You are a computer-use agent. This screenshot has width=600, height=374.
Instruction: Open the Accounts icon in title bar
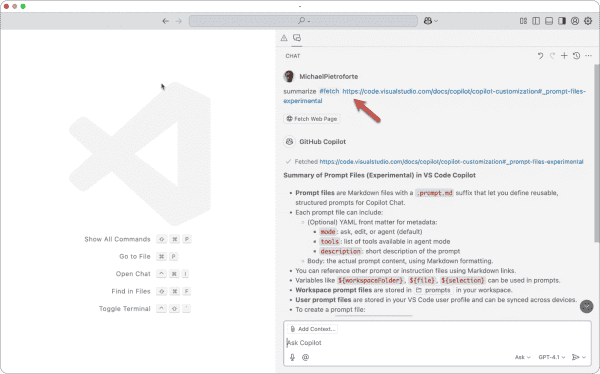[x=575, y=21]
